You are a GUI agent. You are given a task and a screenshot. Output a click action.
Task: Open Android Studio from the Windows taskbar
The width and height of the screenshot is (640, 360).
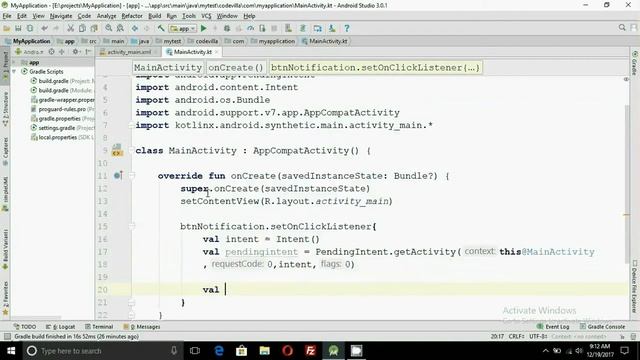pyautogui.click(x=333, y=351)
